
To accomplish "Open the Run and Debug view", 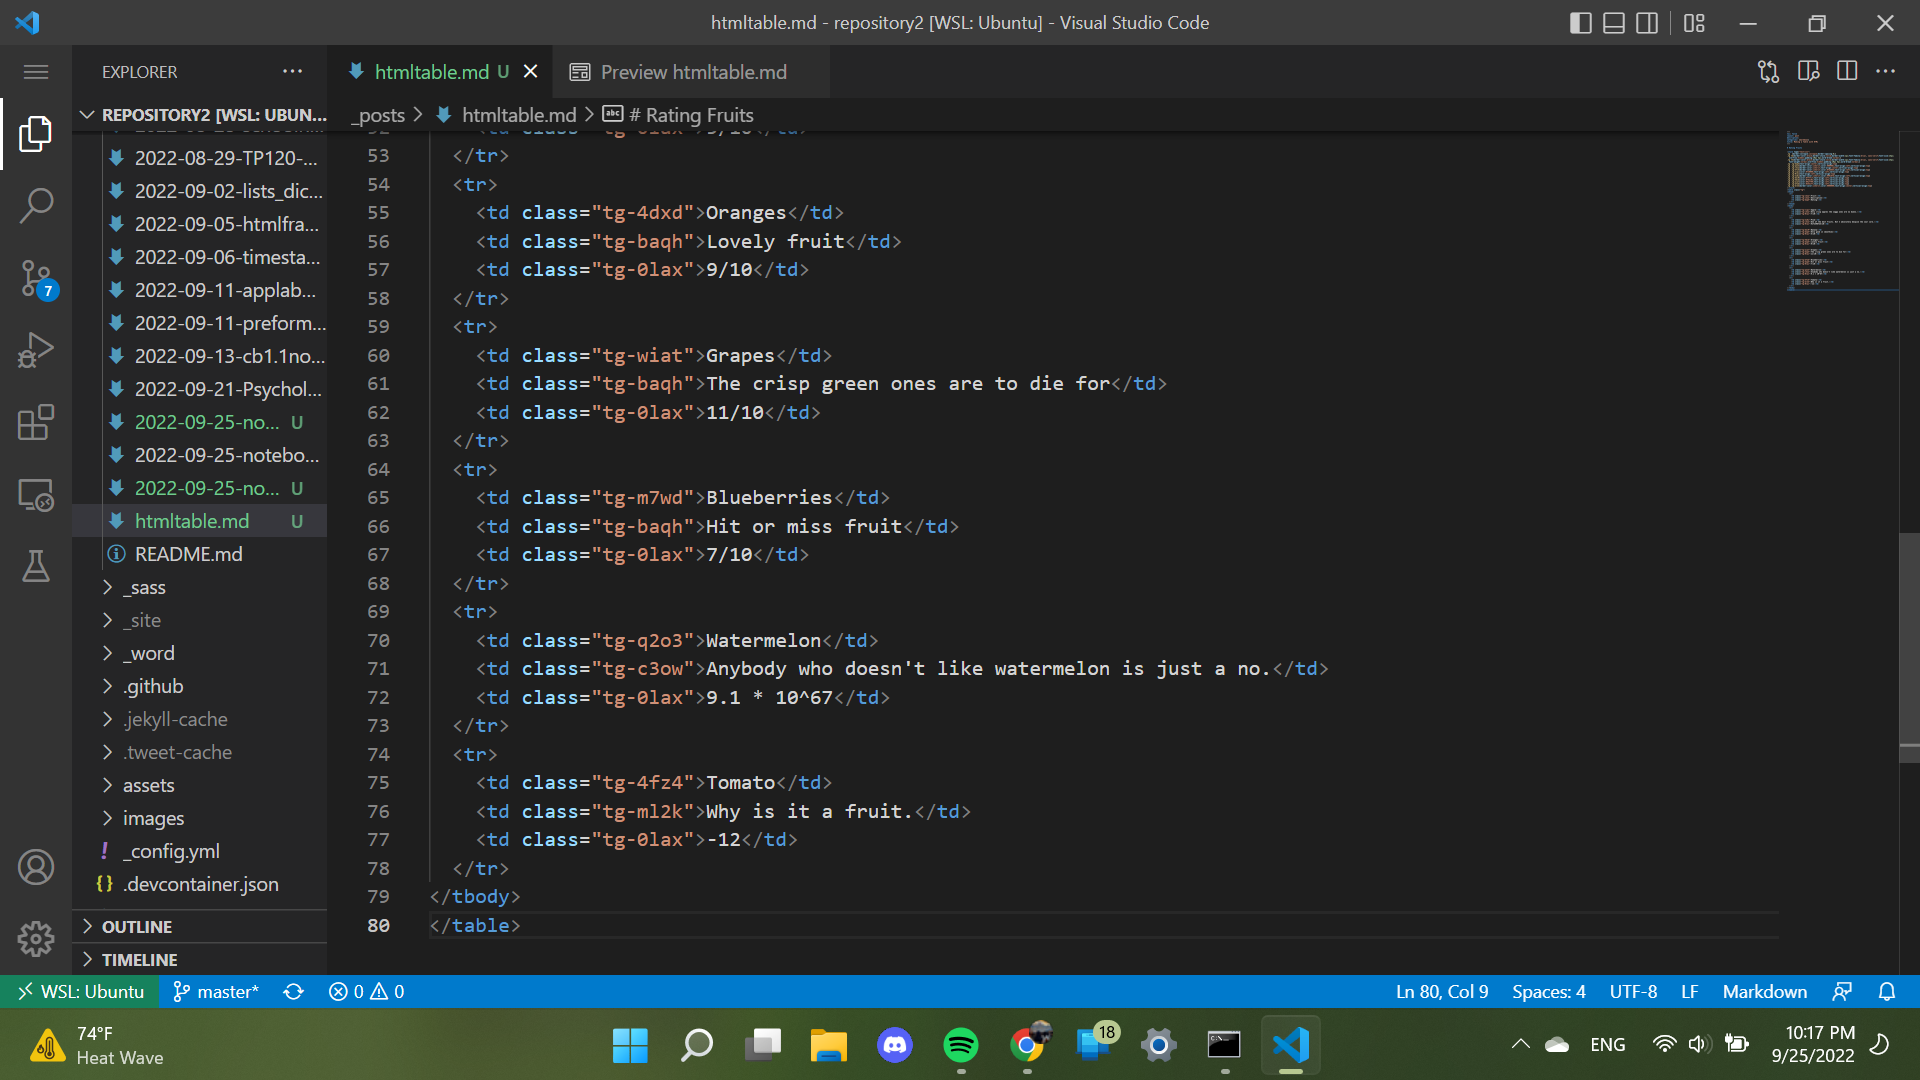I will click(x=36, y=351).
